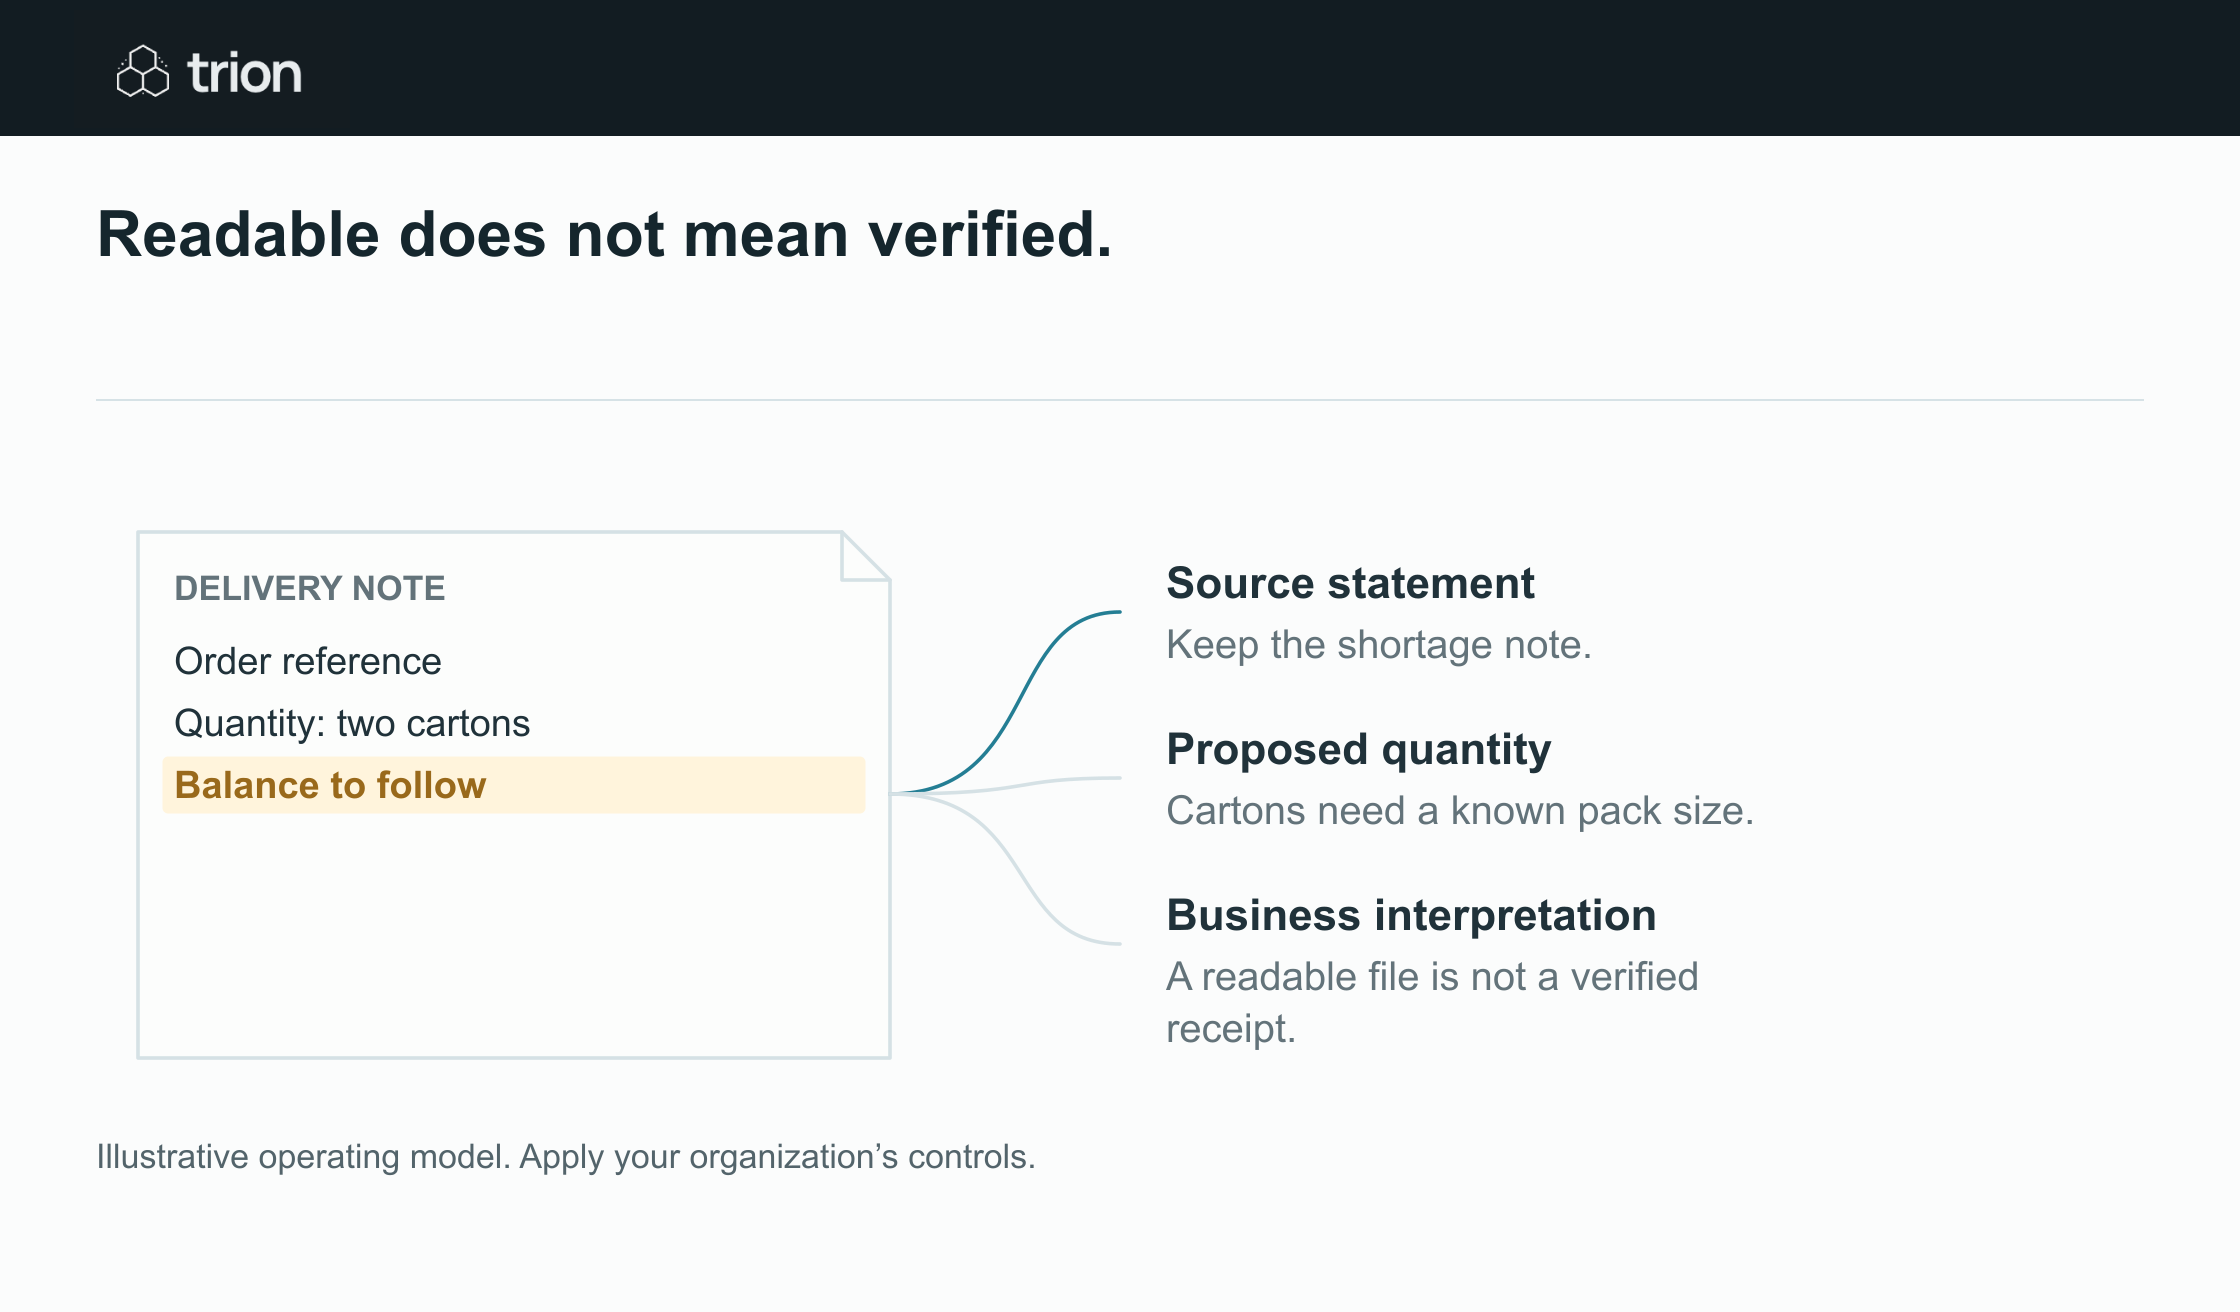Click the 'Illustrative operating model' footnote
The image size is (2240, 1312).
(566, 1157)
